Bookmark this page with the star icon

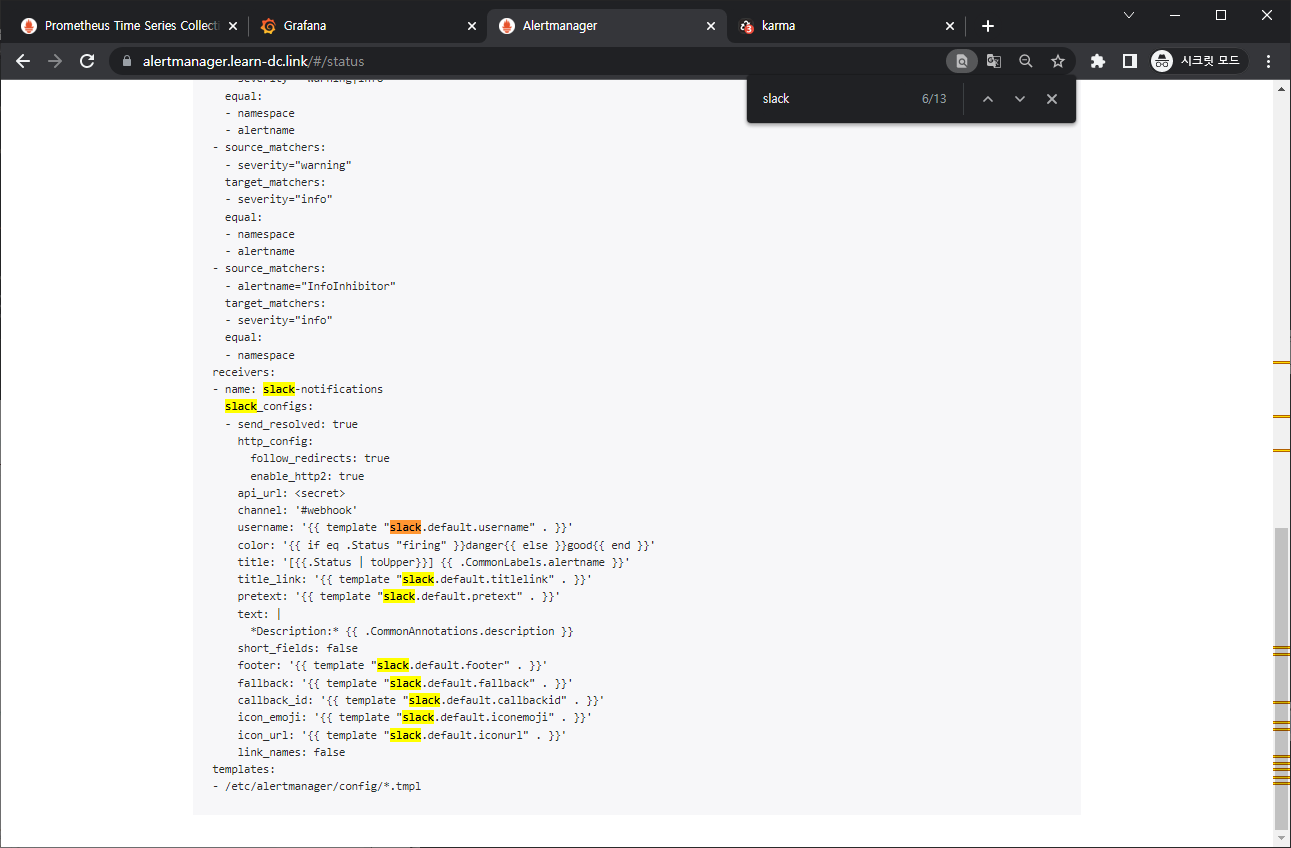pos(1058,61)
